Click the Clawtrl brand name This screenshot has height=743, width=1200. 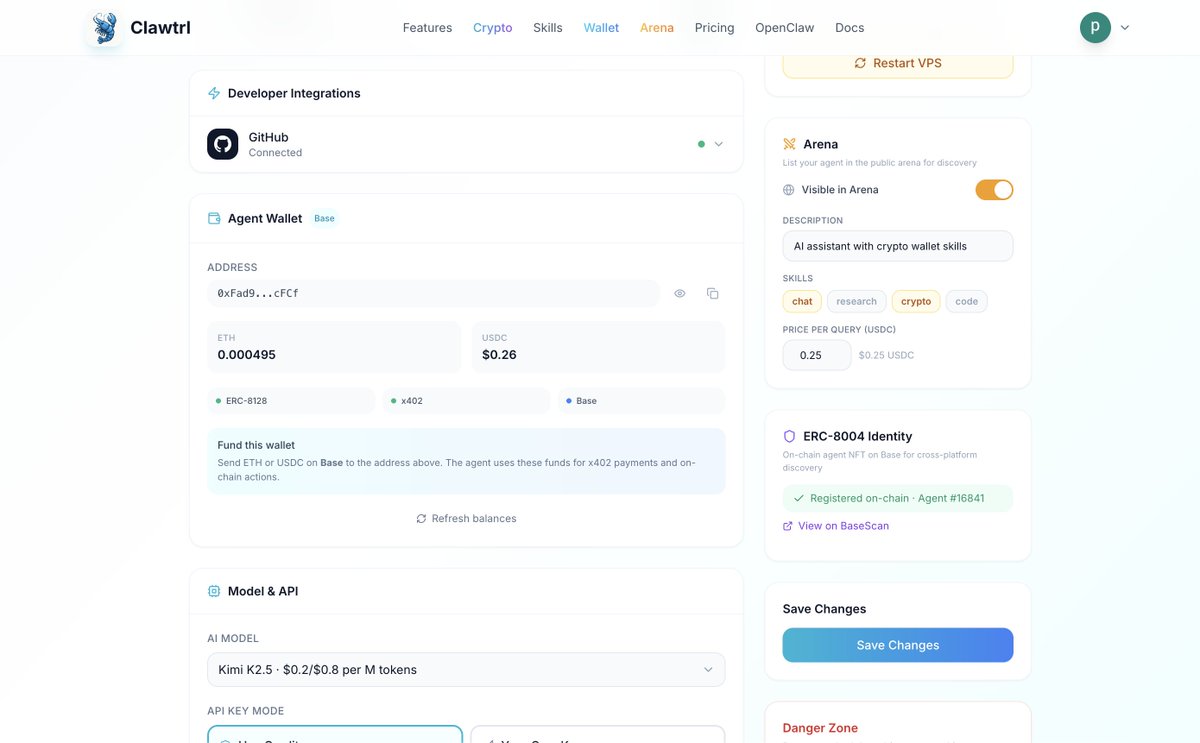coord(160,28)
